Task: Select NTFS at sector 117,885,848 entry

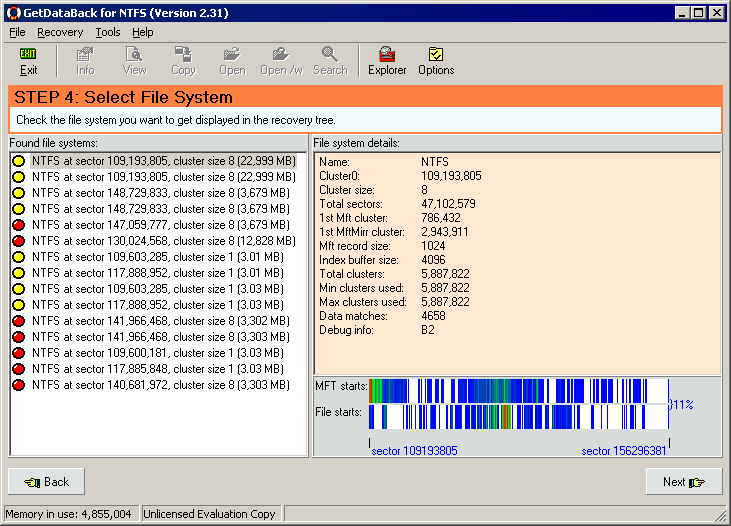Action: point(157,369)
